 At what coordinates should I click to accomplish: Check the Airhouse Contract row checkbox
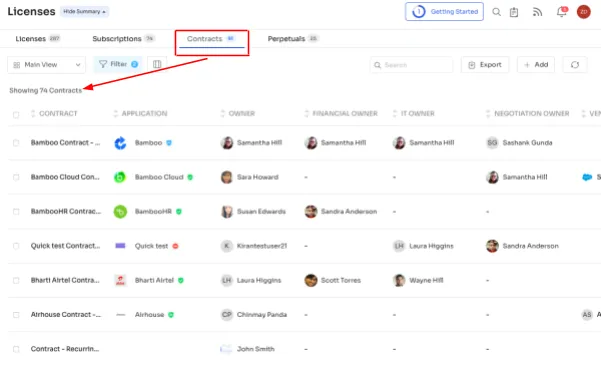coord(16,315)
